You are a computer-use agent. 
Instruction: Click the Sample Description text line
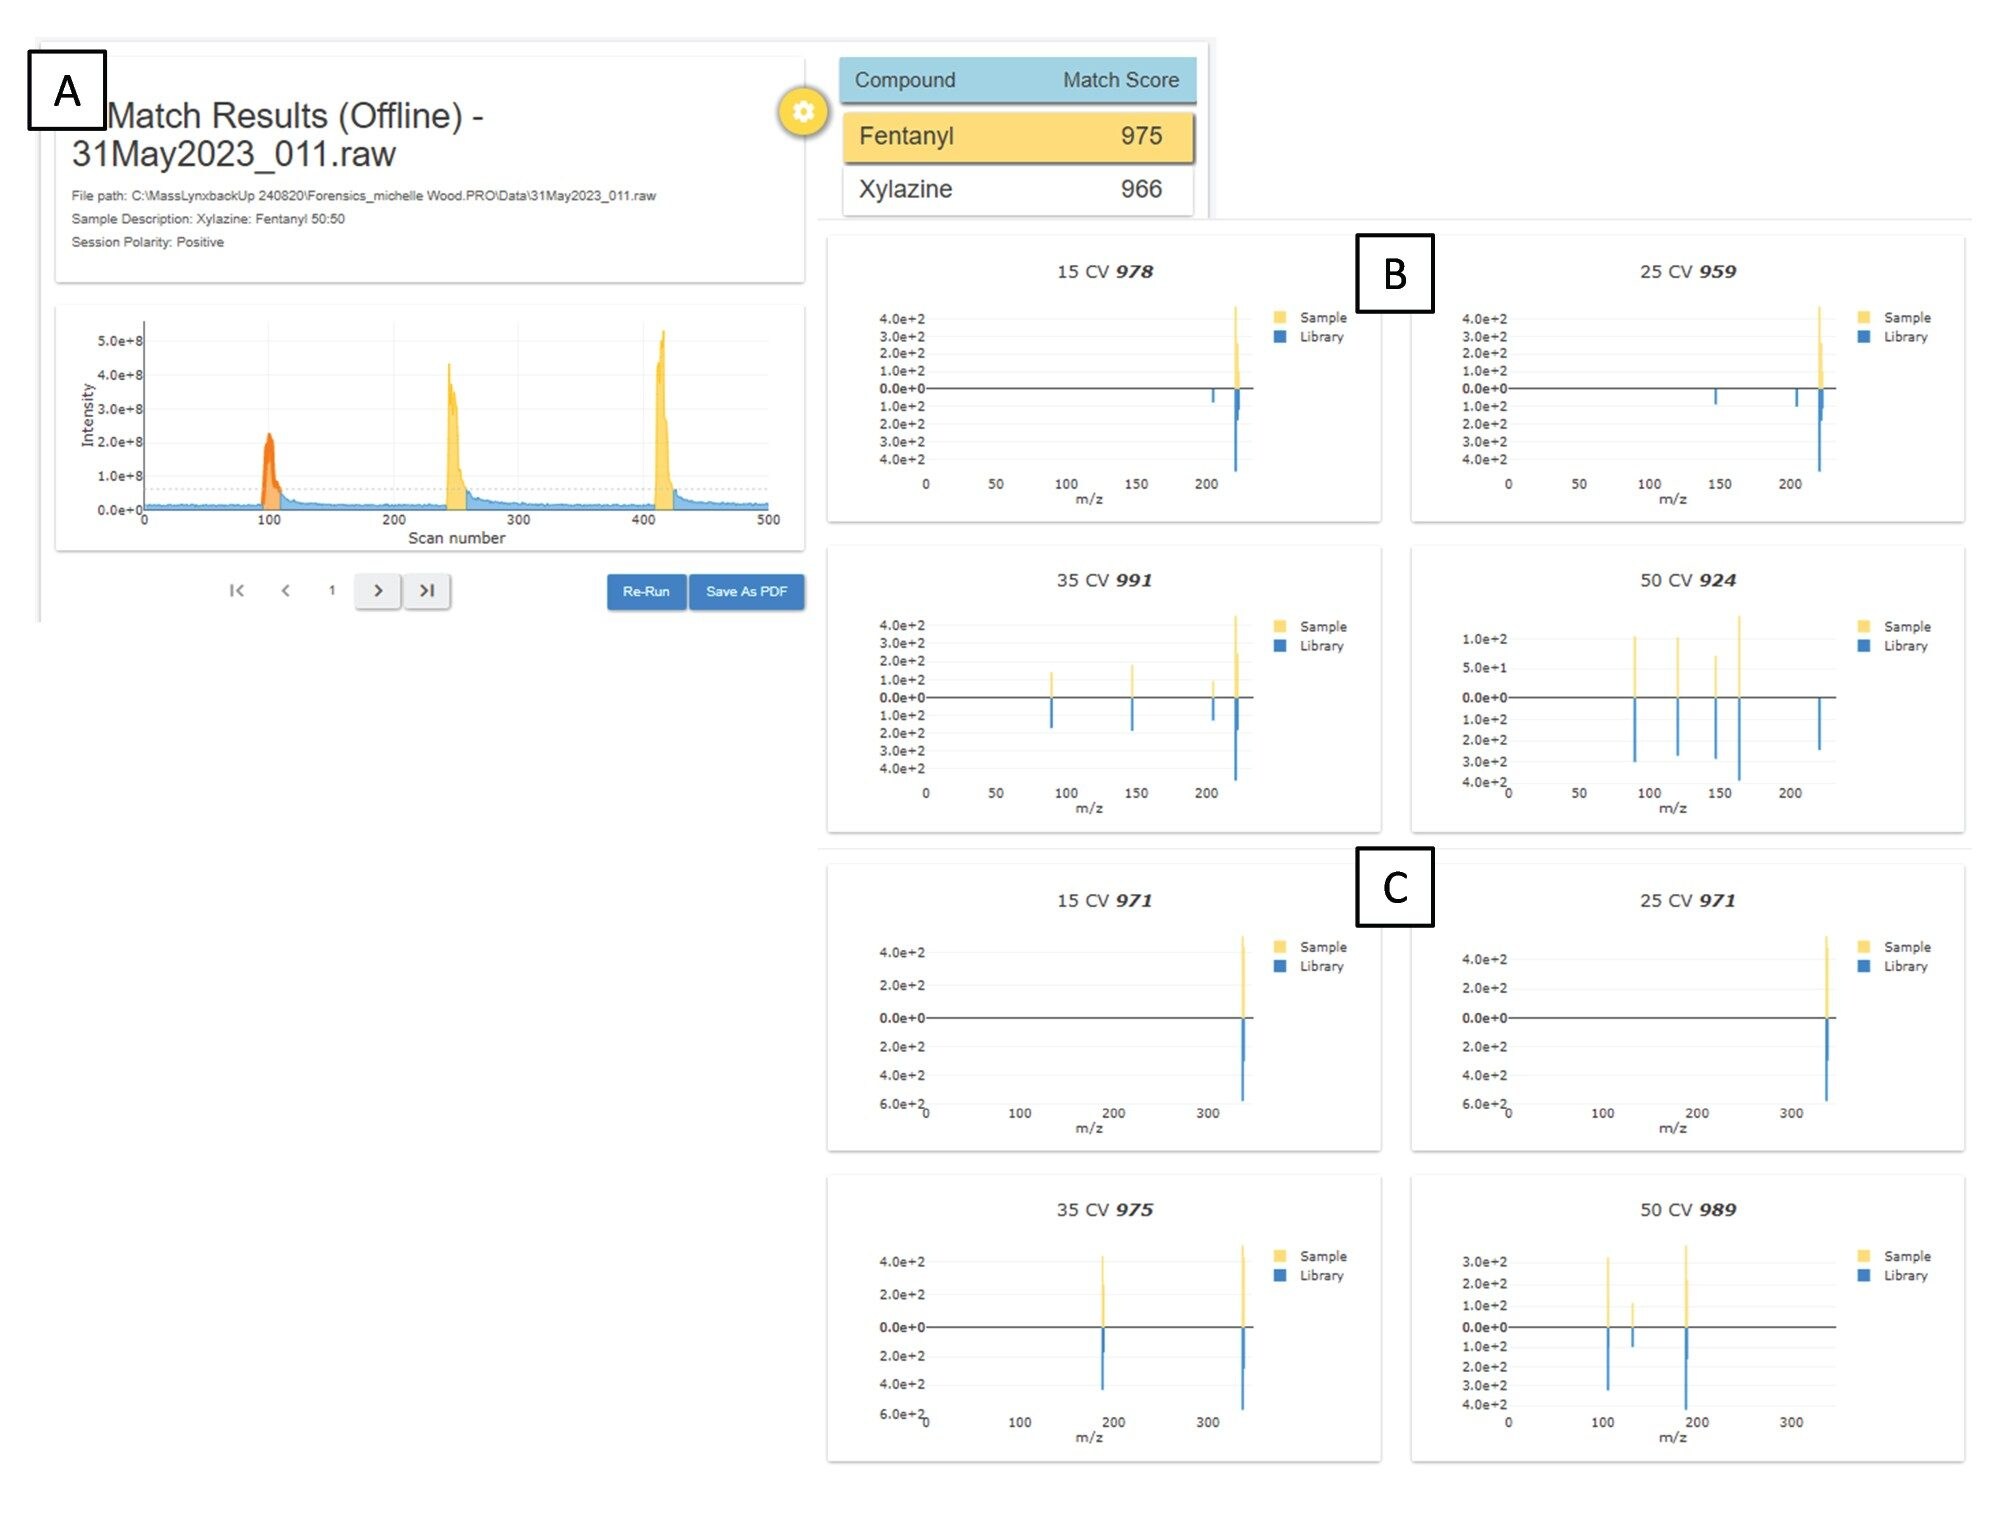208,219
